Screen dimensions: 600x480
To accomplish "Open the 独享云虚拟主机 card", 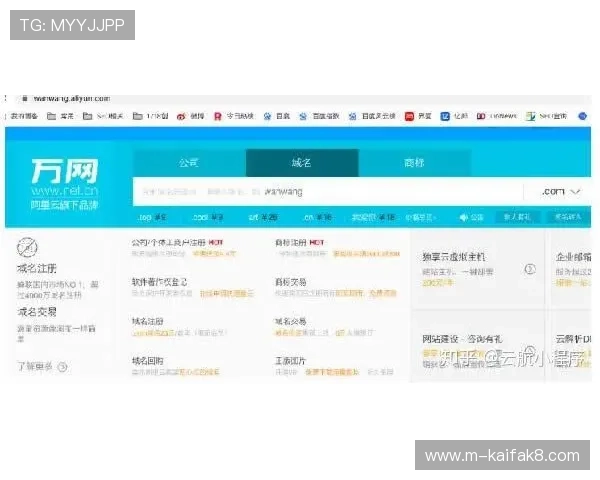I will 477,269.
